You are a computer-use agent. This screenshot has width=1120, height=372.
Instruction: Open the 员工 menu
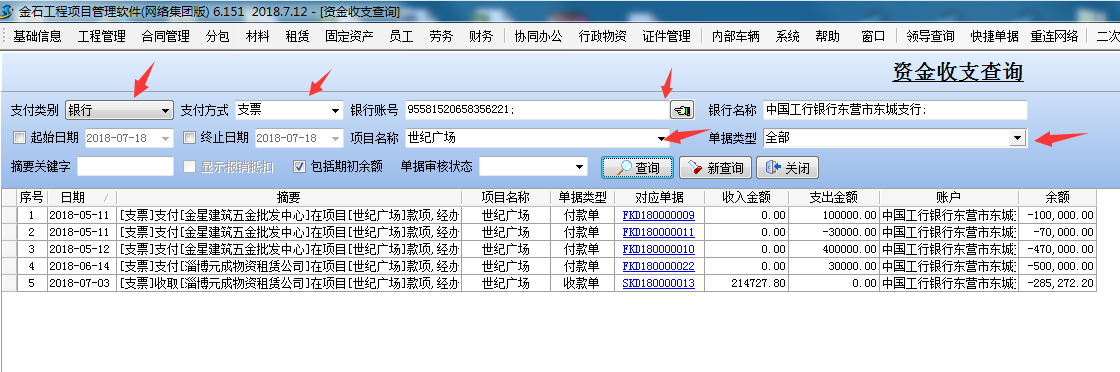click(401, 36)
